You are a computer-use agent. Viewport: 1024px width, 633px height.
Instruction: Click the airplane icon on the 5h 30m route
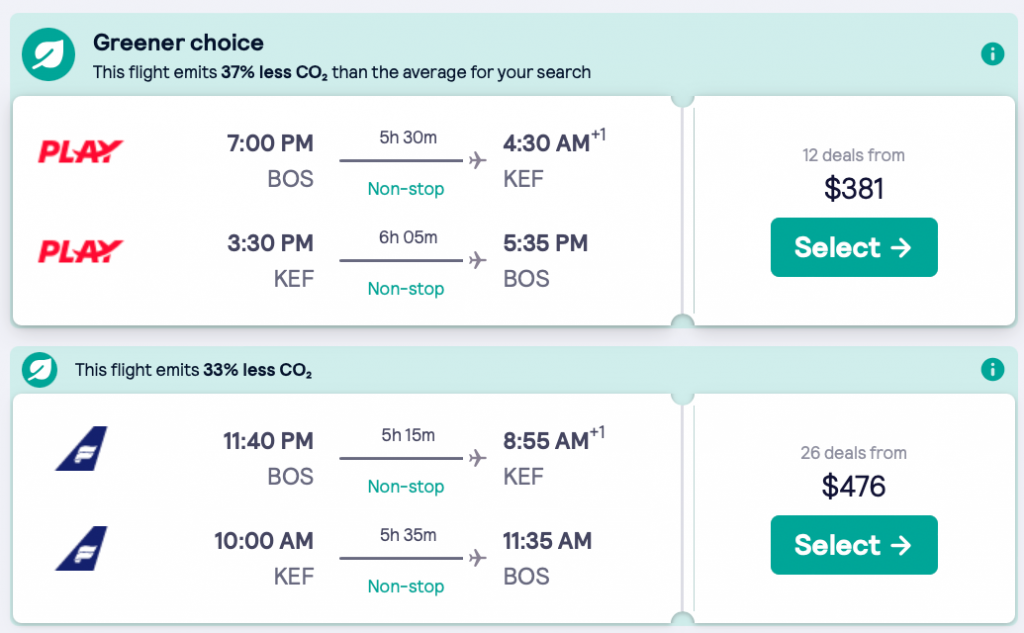(x=477, y=160)
